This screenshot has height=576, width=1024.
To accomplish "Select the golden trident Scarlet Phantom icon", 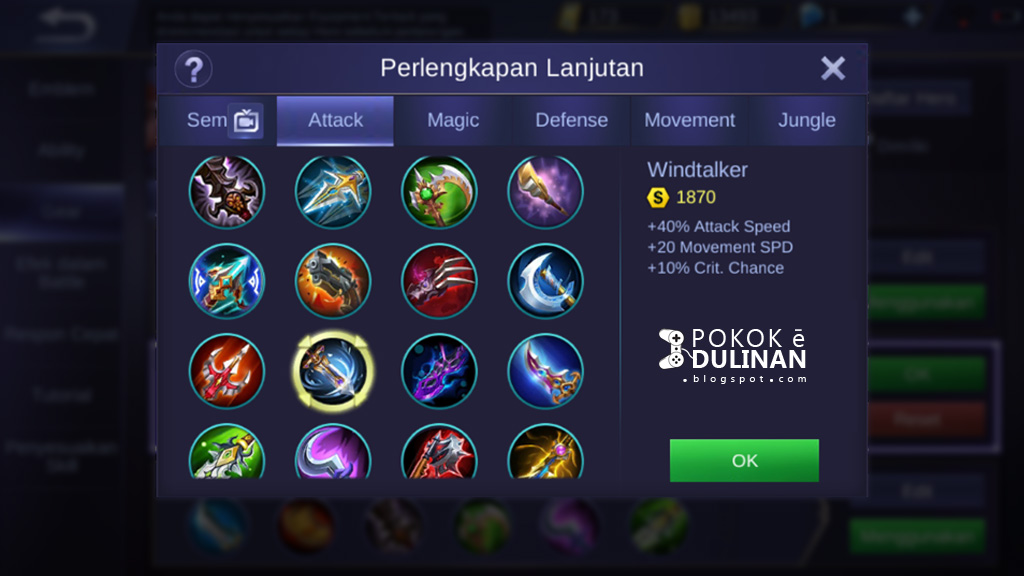I will coord(333,192).
